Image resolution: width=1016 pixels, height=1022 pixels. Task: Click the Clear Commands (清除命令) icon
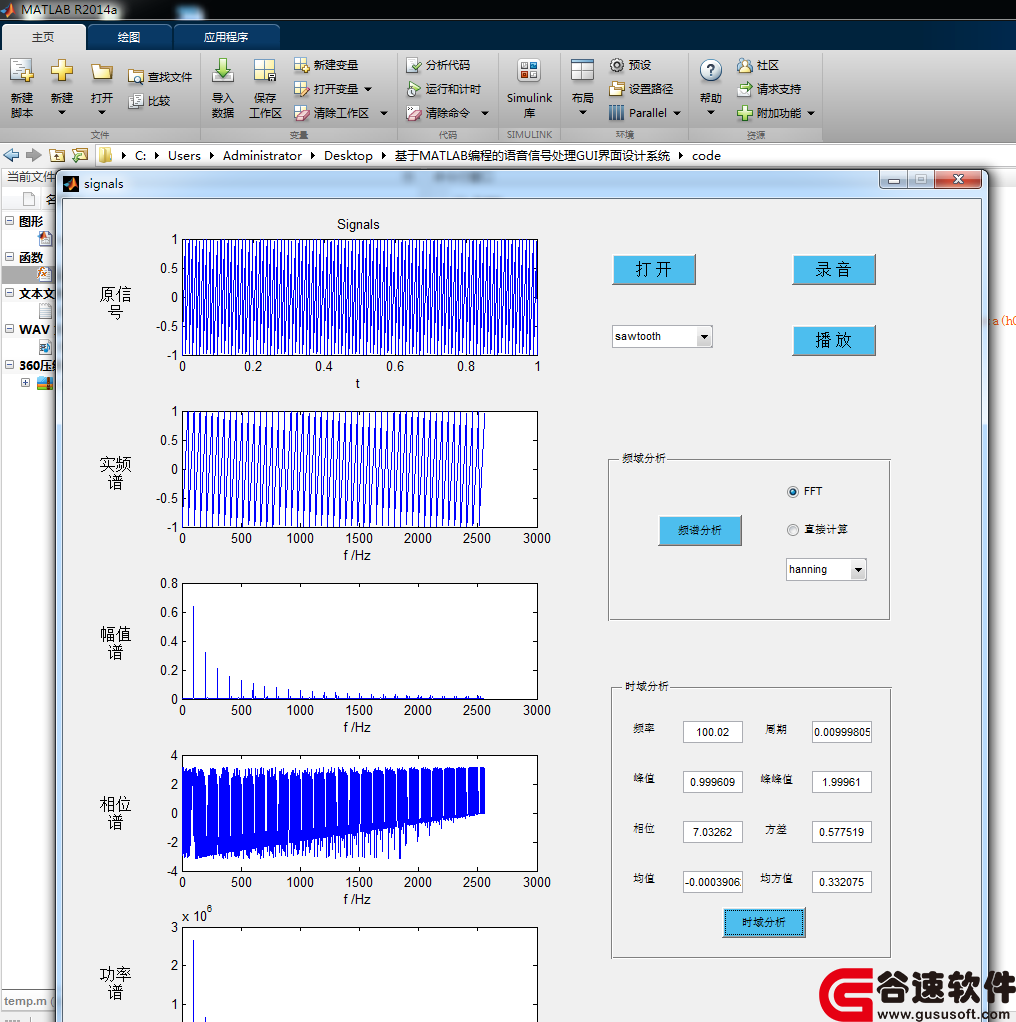click(x=413, y=113)
